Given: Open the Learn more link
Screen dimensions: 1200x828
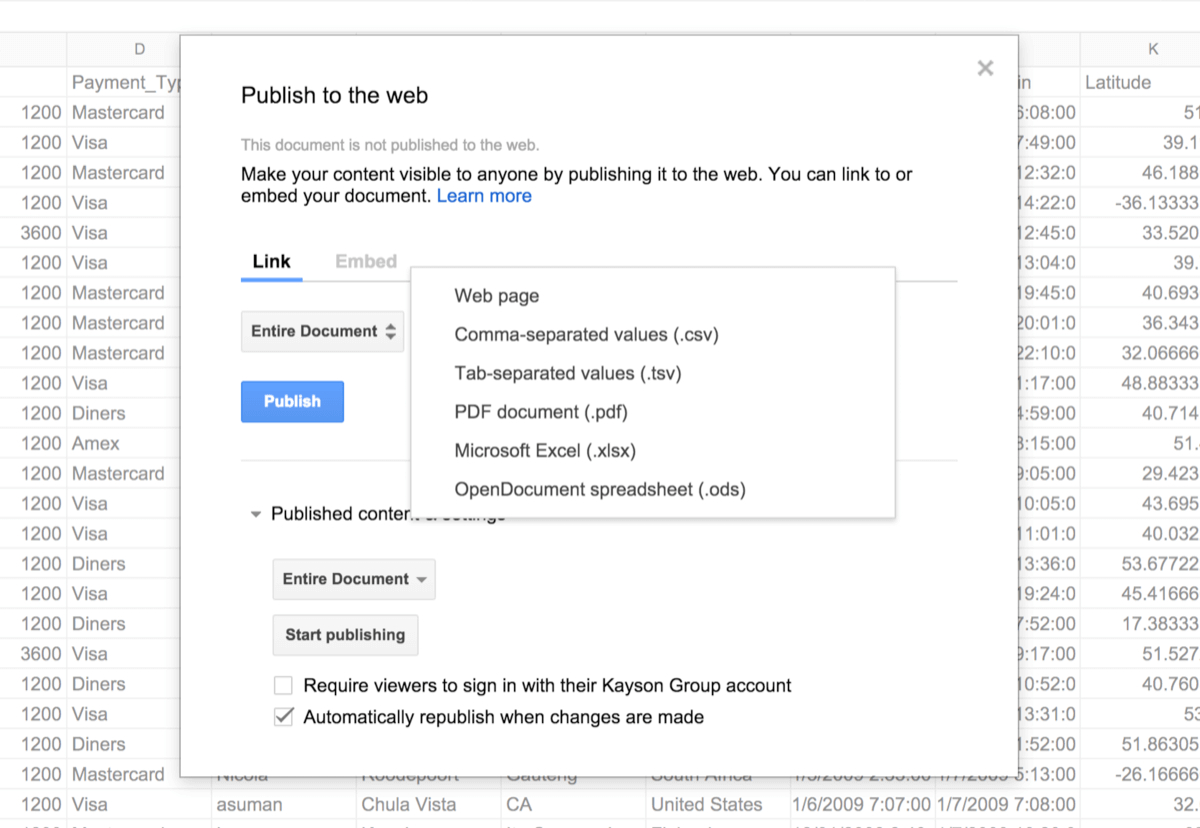Looking at the screenshot, I should (x=484, y=196).
